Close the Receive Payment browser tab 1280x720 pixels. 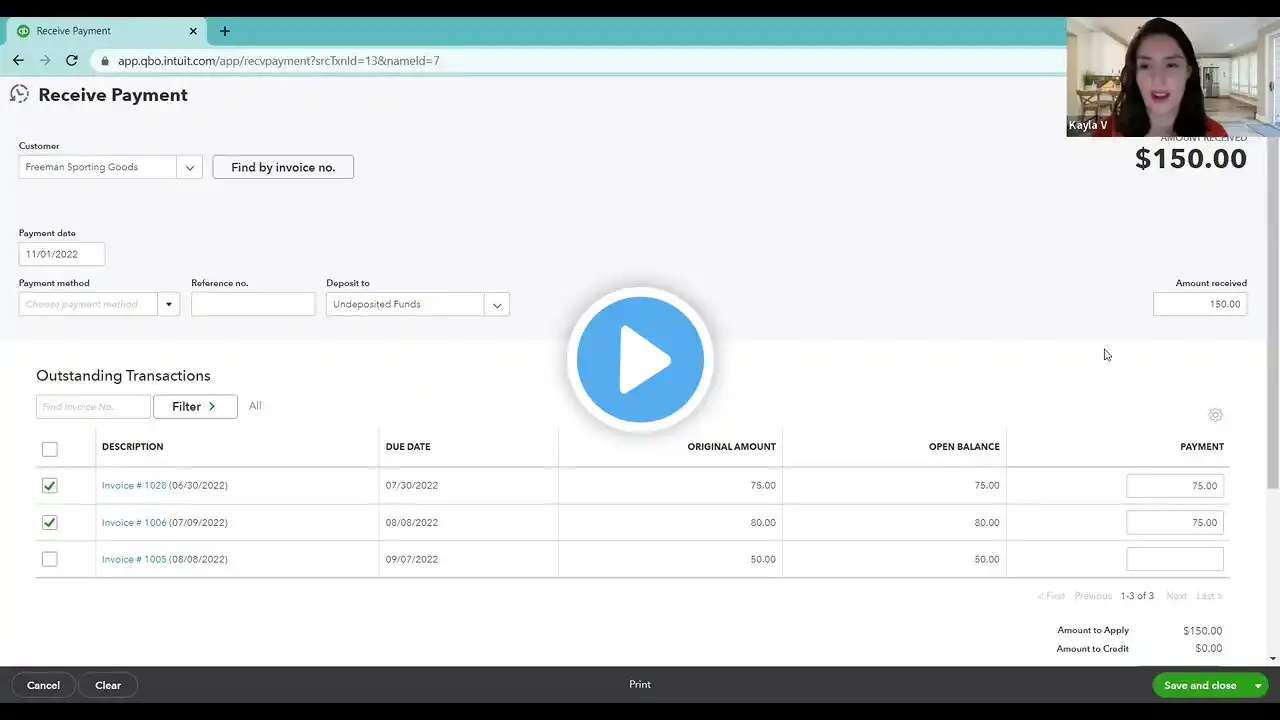point(193,31)
